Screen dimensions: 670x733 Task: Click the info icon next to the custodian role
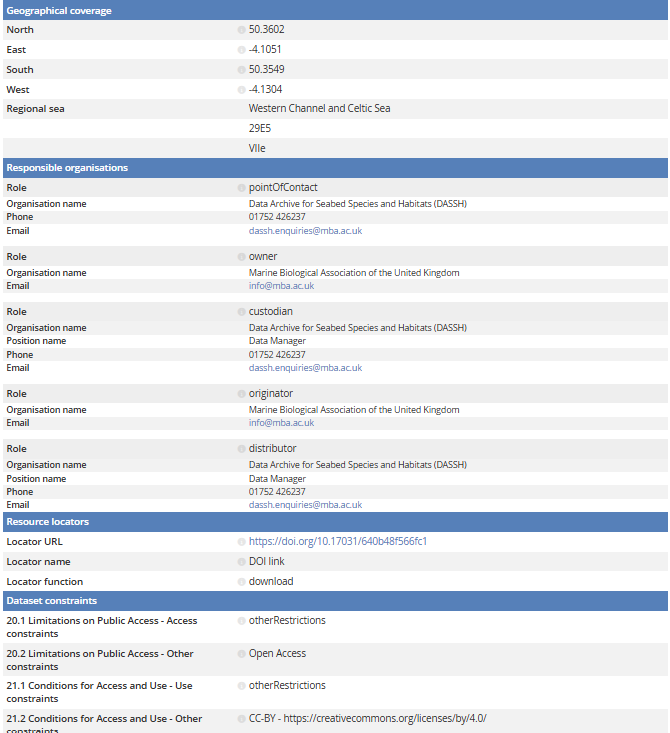[x=242, y=312]
